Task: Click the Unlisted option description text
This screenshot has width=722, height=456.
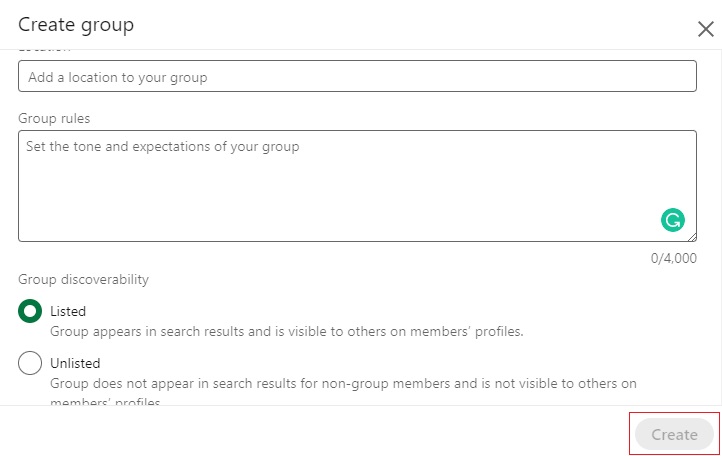Action: click(343, 383)
